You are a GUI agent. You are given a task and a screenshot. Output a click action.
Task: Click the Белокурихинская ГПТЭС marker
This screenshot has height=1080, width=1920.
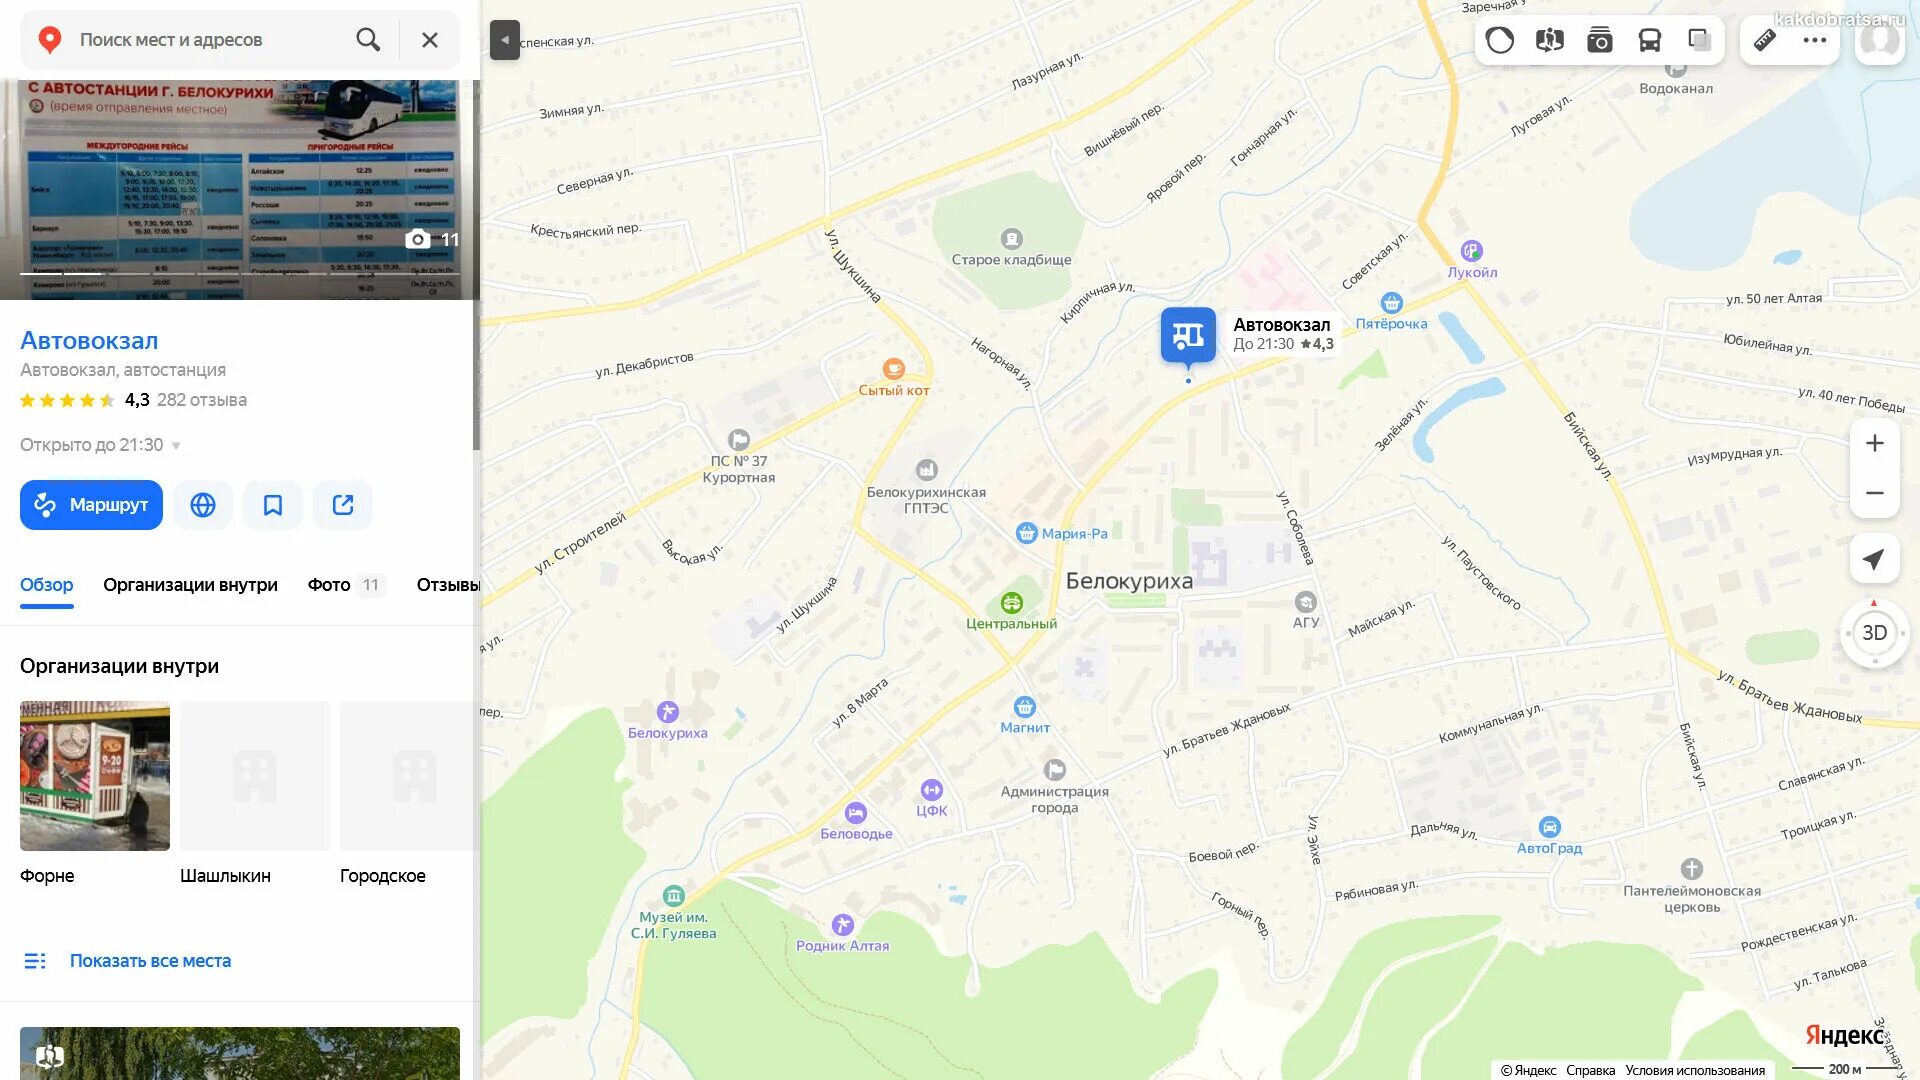click(x=927, y=470)
